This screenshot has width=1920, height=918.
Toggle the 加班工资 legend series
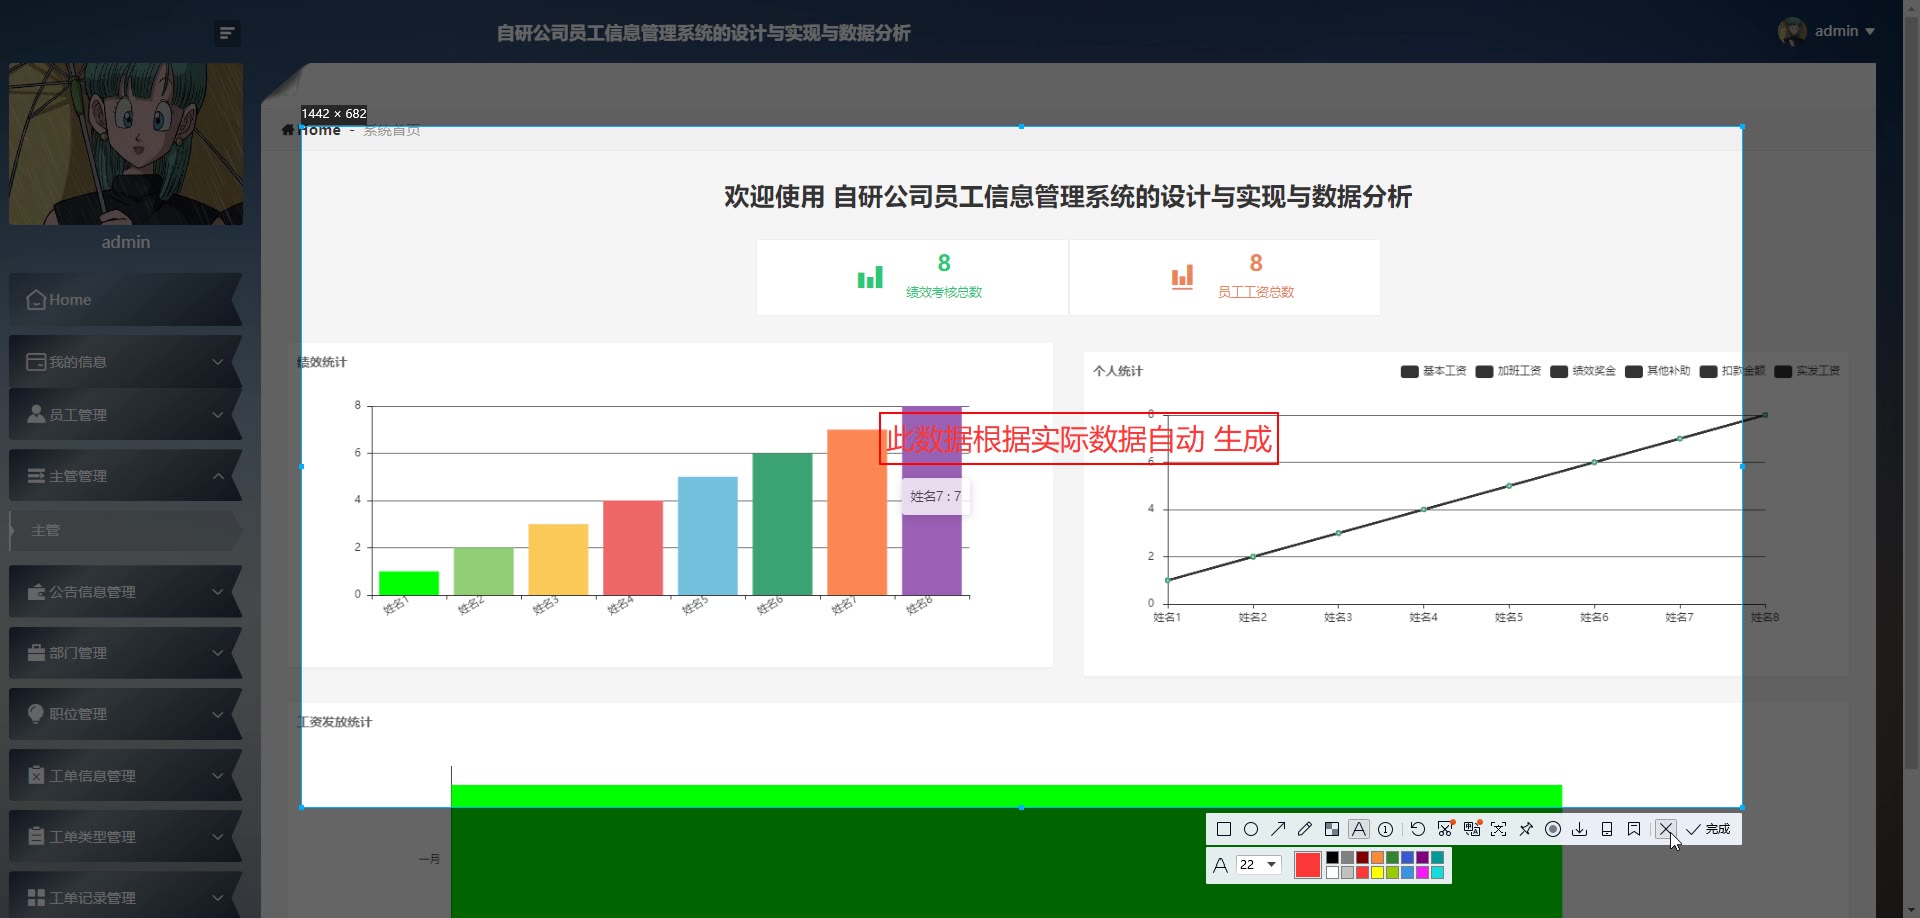(x=1509, y=371)
